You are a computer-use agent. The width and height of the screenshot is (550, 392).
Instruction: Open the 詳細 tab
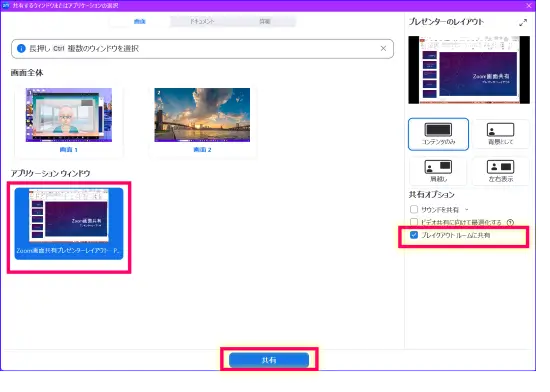tap(265, 21)
